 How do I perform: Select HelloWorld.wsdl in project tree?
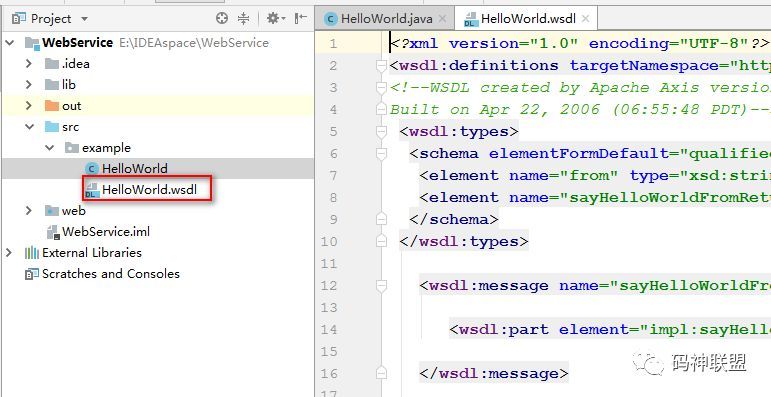coord(149,189)
